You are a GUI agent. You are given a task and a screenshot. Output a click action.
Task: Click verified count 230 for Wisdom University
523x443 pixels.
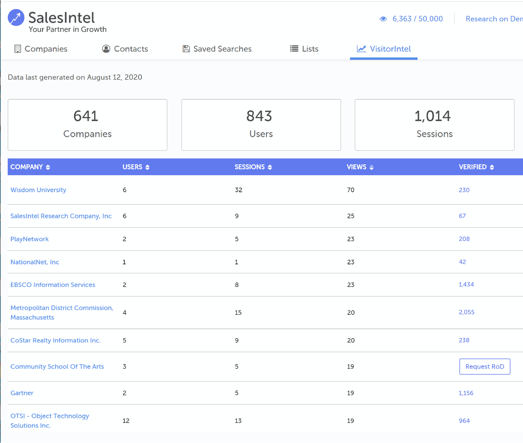464,190
